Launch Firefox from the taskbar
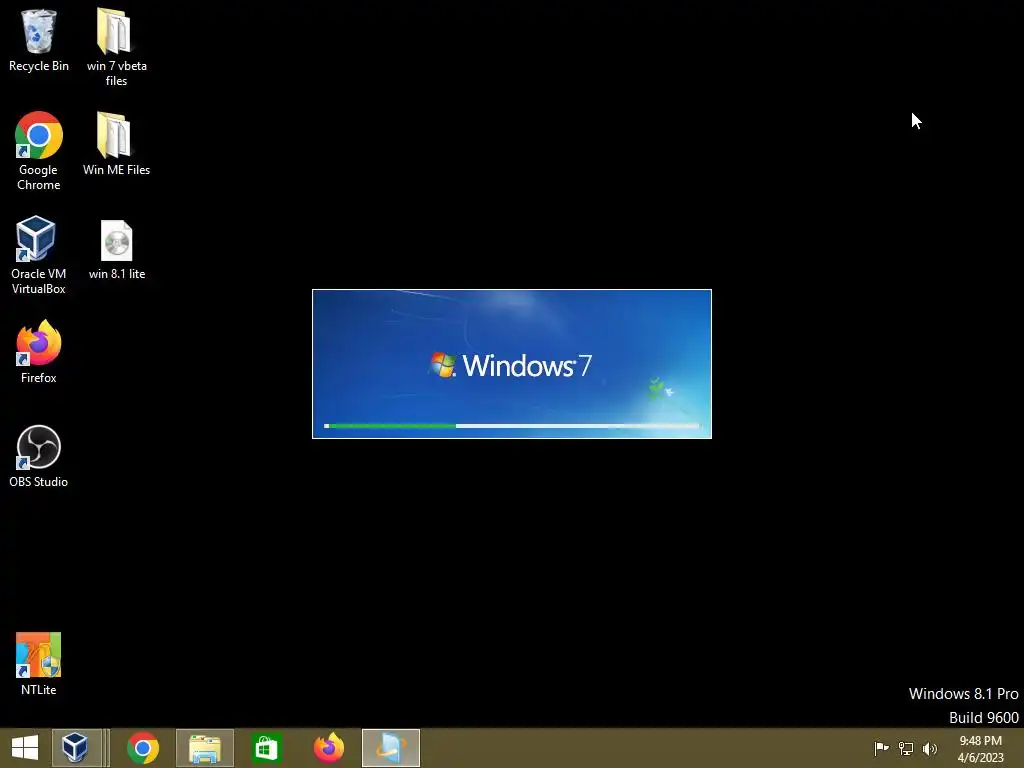Image resolution: width=1024 pixels, height=768 pixels. 328,748
